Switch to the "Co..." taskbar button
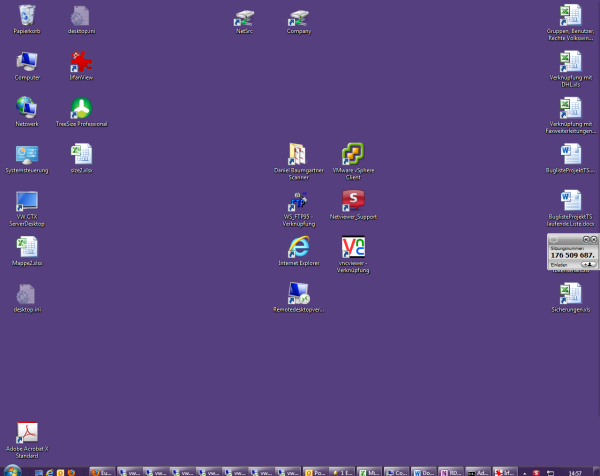Viewport: 600px width, 476px height. click(x=396, y=472)
